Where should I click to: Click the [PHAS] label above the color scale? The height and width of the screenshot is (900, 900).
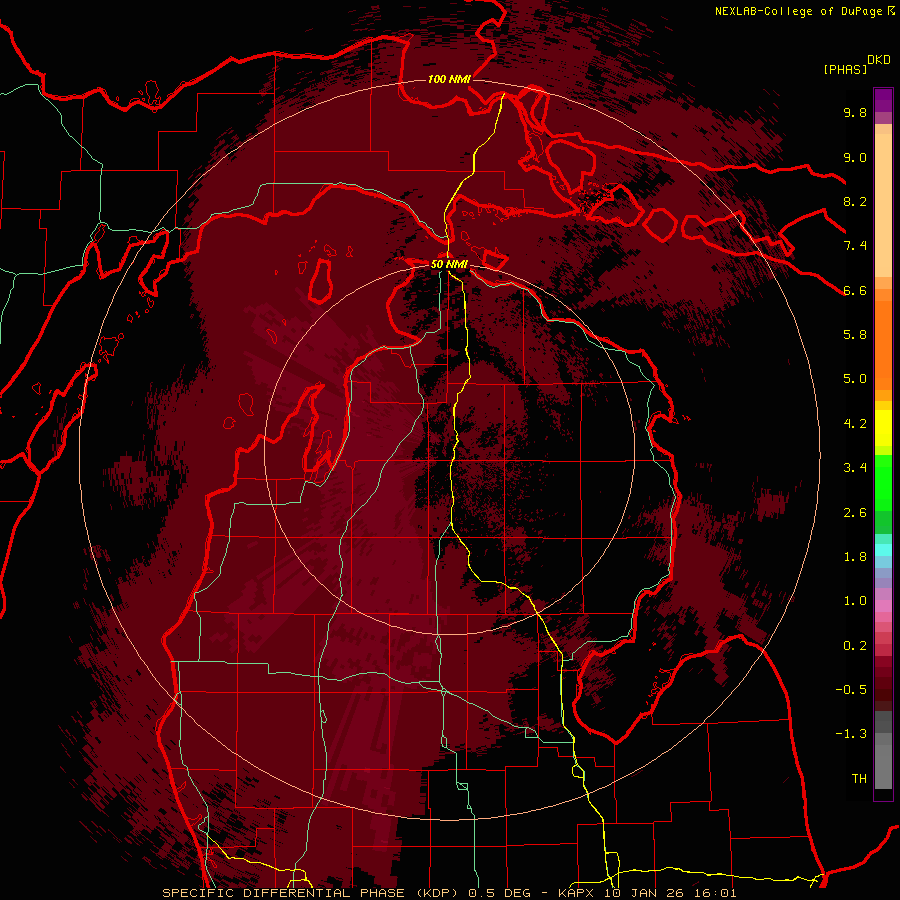coord(845,69)
